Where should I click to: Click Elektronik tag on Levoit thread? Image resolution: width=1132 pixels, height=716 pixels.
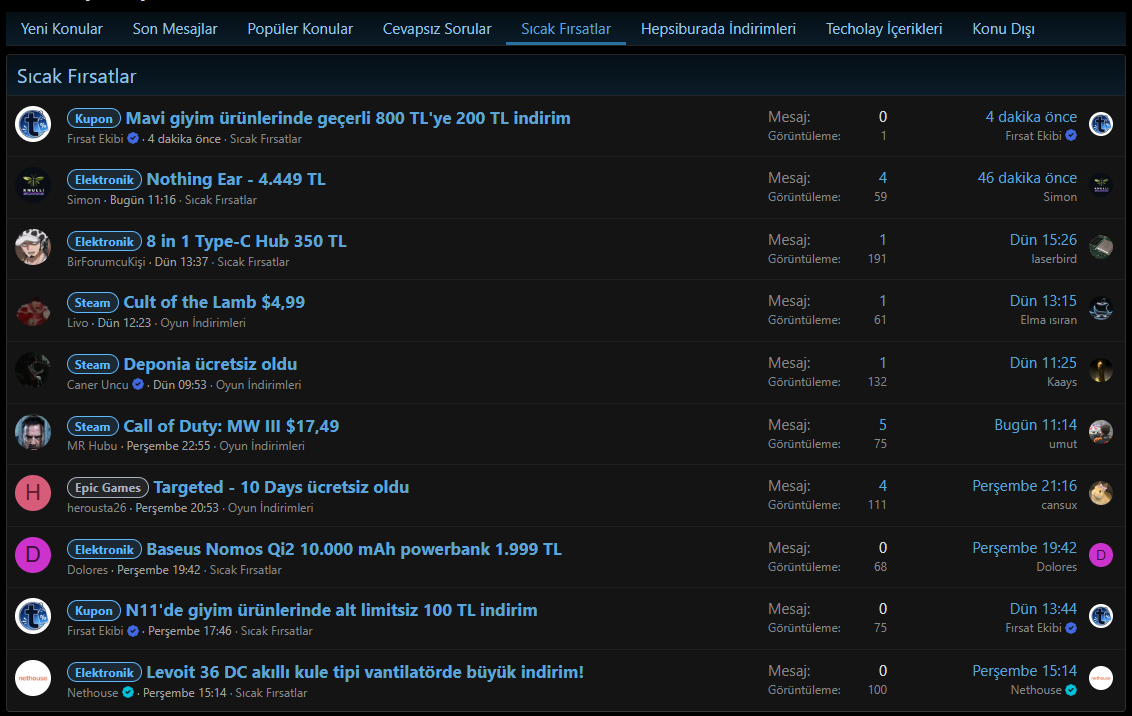tap(105, 673)
